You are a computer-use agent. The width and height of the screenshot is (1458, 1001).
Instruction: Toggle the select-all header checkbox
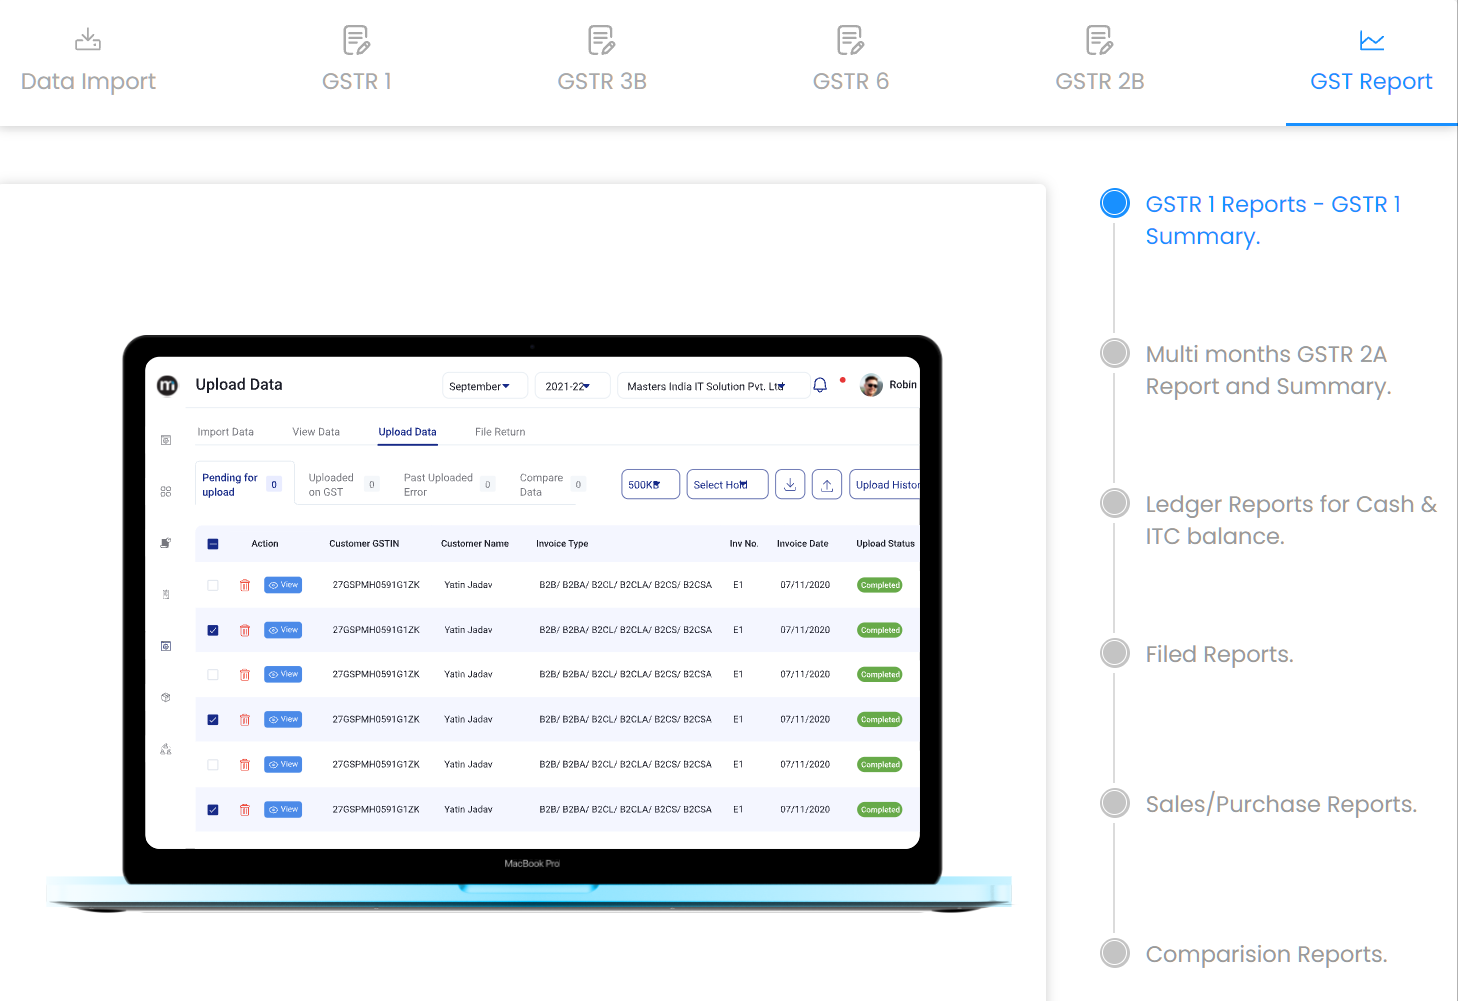coord(213,544)
